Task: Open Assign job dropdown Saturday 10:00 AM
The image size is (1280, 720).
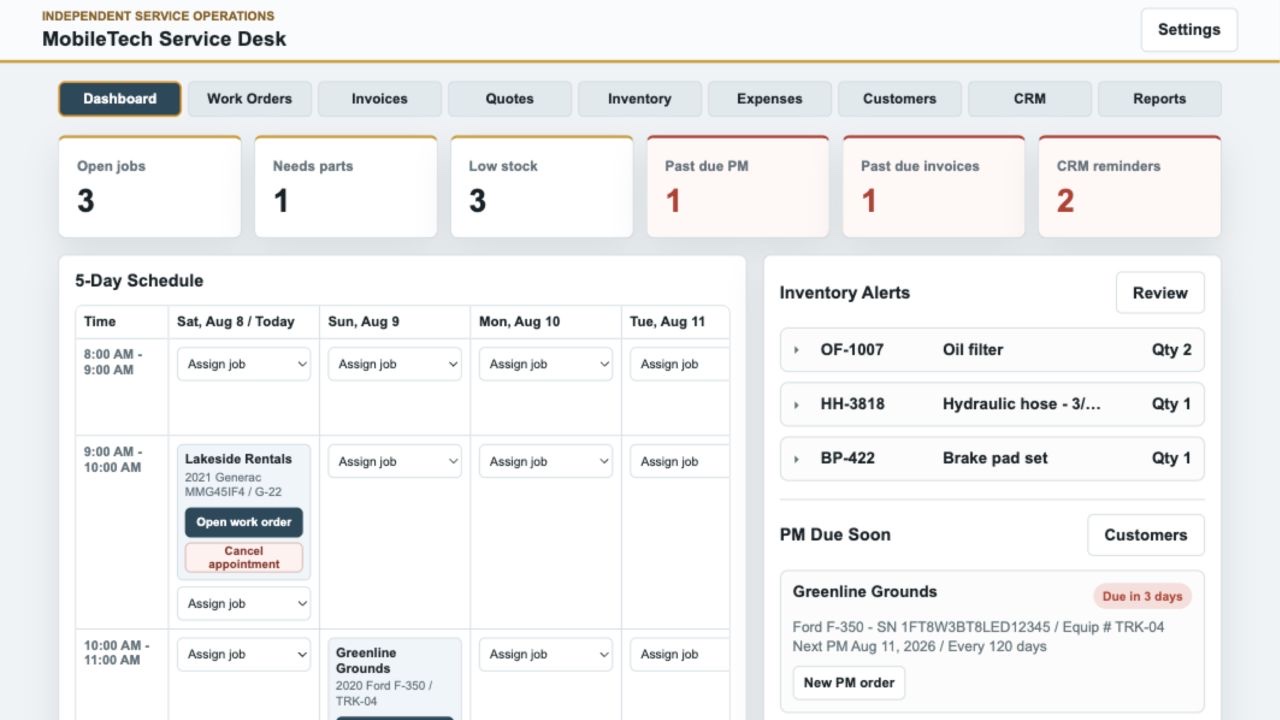Action: (244, 654)
